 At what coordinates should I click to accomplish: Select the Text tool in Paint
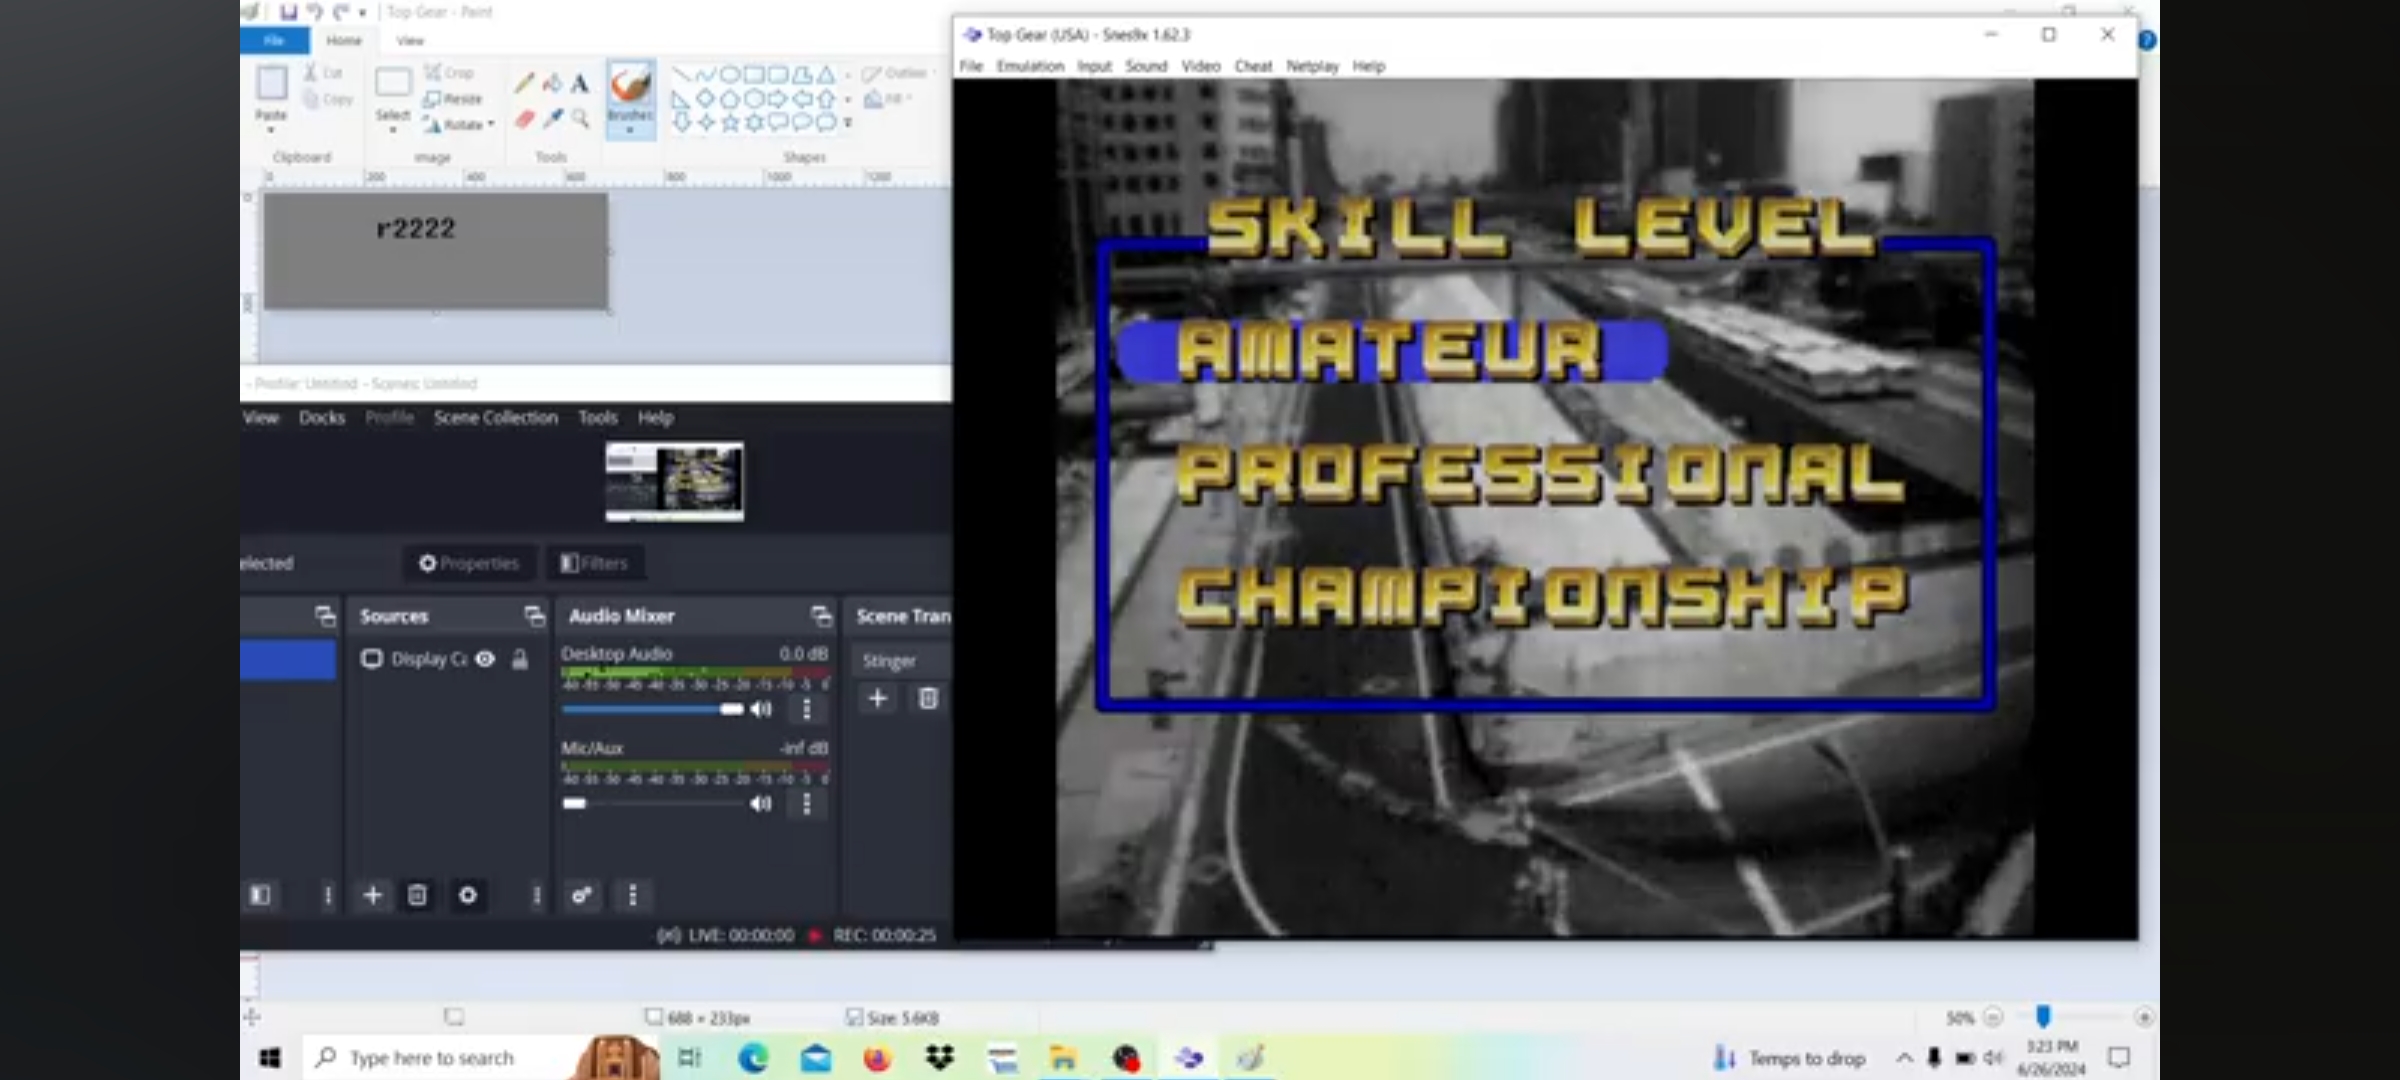pos(580,84)
